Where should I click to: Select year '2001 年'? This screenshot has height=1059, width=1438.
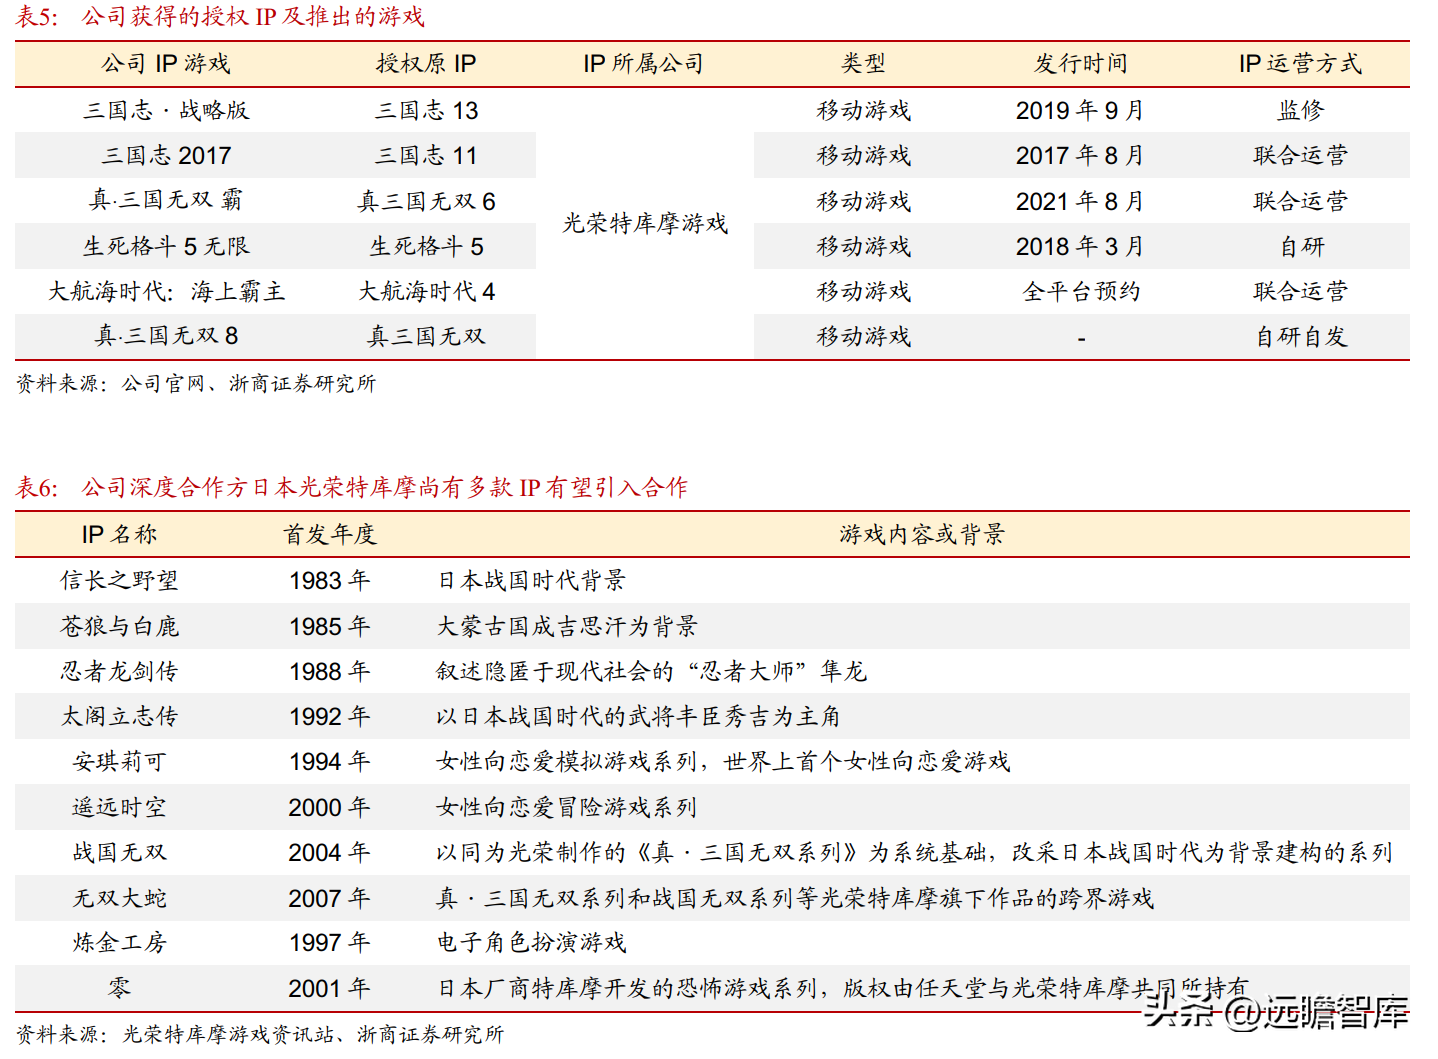tap(329, 989)
